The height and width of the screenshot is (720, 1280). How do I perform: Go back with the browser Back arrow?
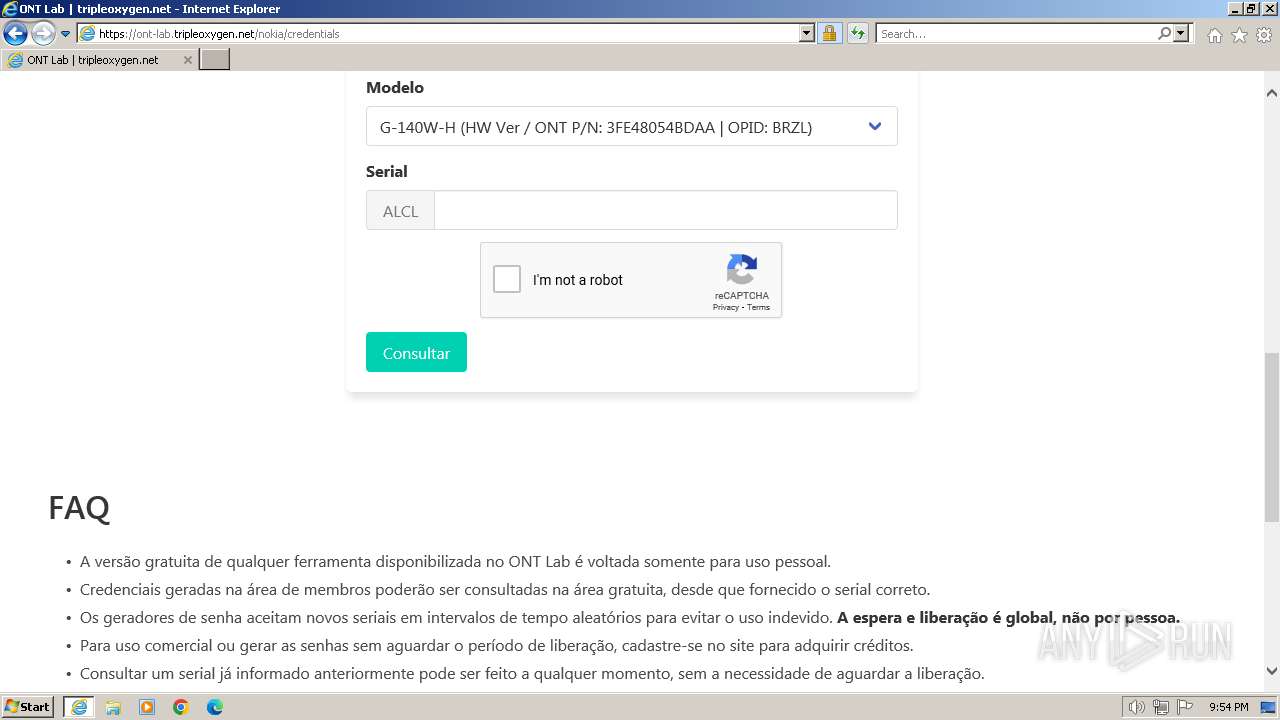click(15, 33)
